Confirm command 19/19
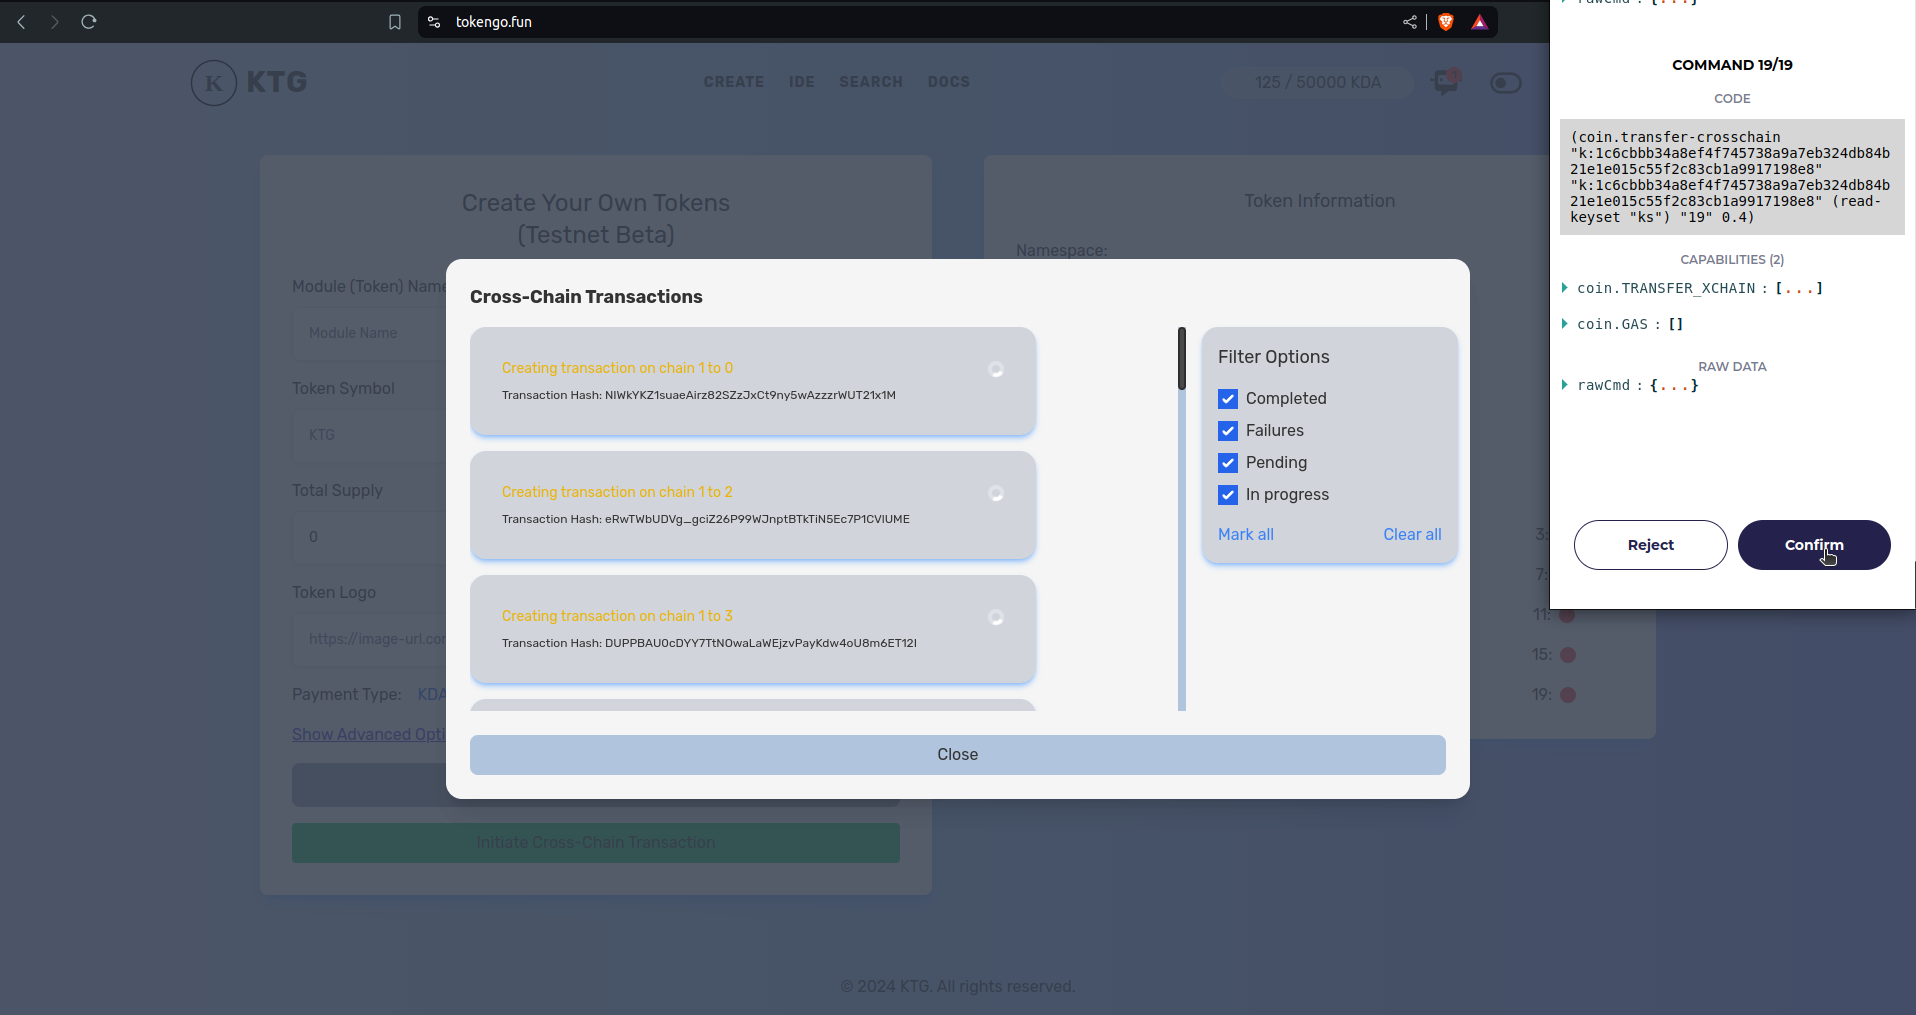This screenshot has width=1916, height=1015. click(x=1814, y=545)
